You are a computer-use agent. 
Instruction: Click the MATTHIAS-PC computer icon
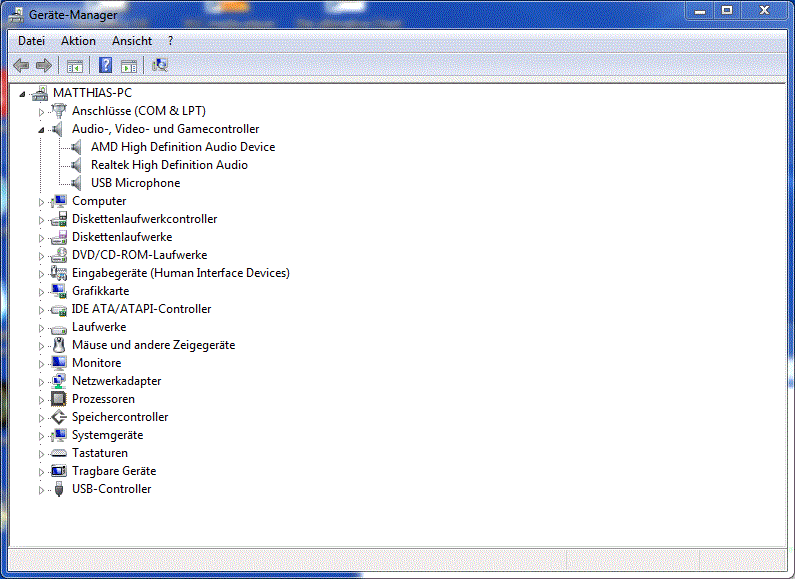coord(40,93)
